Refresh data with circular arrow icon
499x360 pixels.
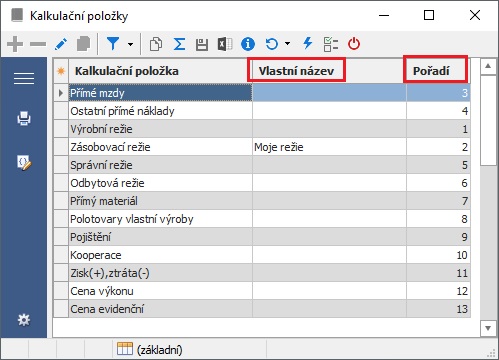pos(272,44)
